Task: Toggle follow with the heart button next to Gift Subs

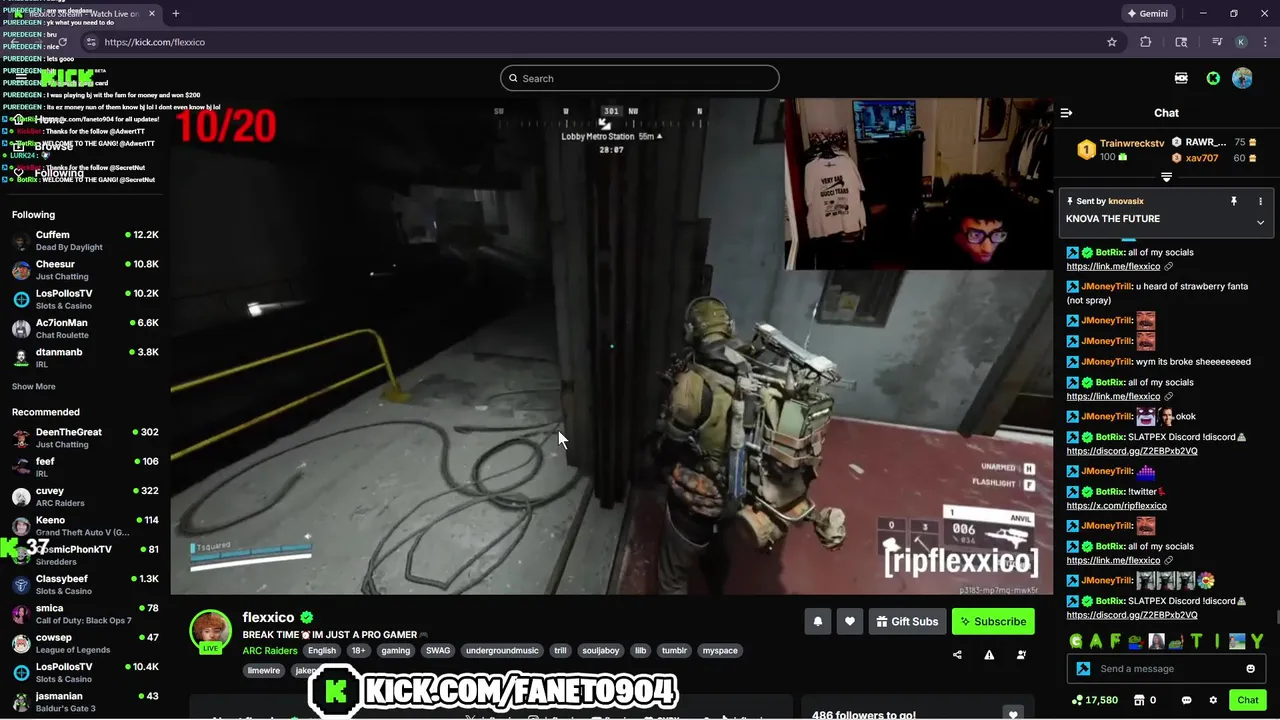Action: [x=850, y=621]
